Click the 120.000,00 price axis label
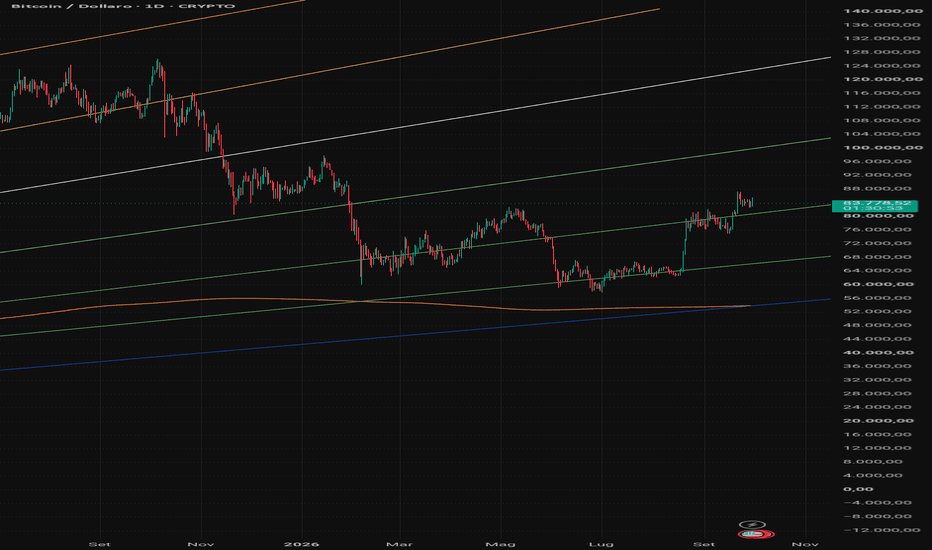Screen dimensions: 932x550 pos(883,79)
